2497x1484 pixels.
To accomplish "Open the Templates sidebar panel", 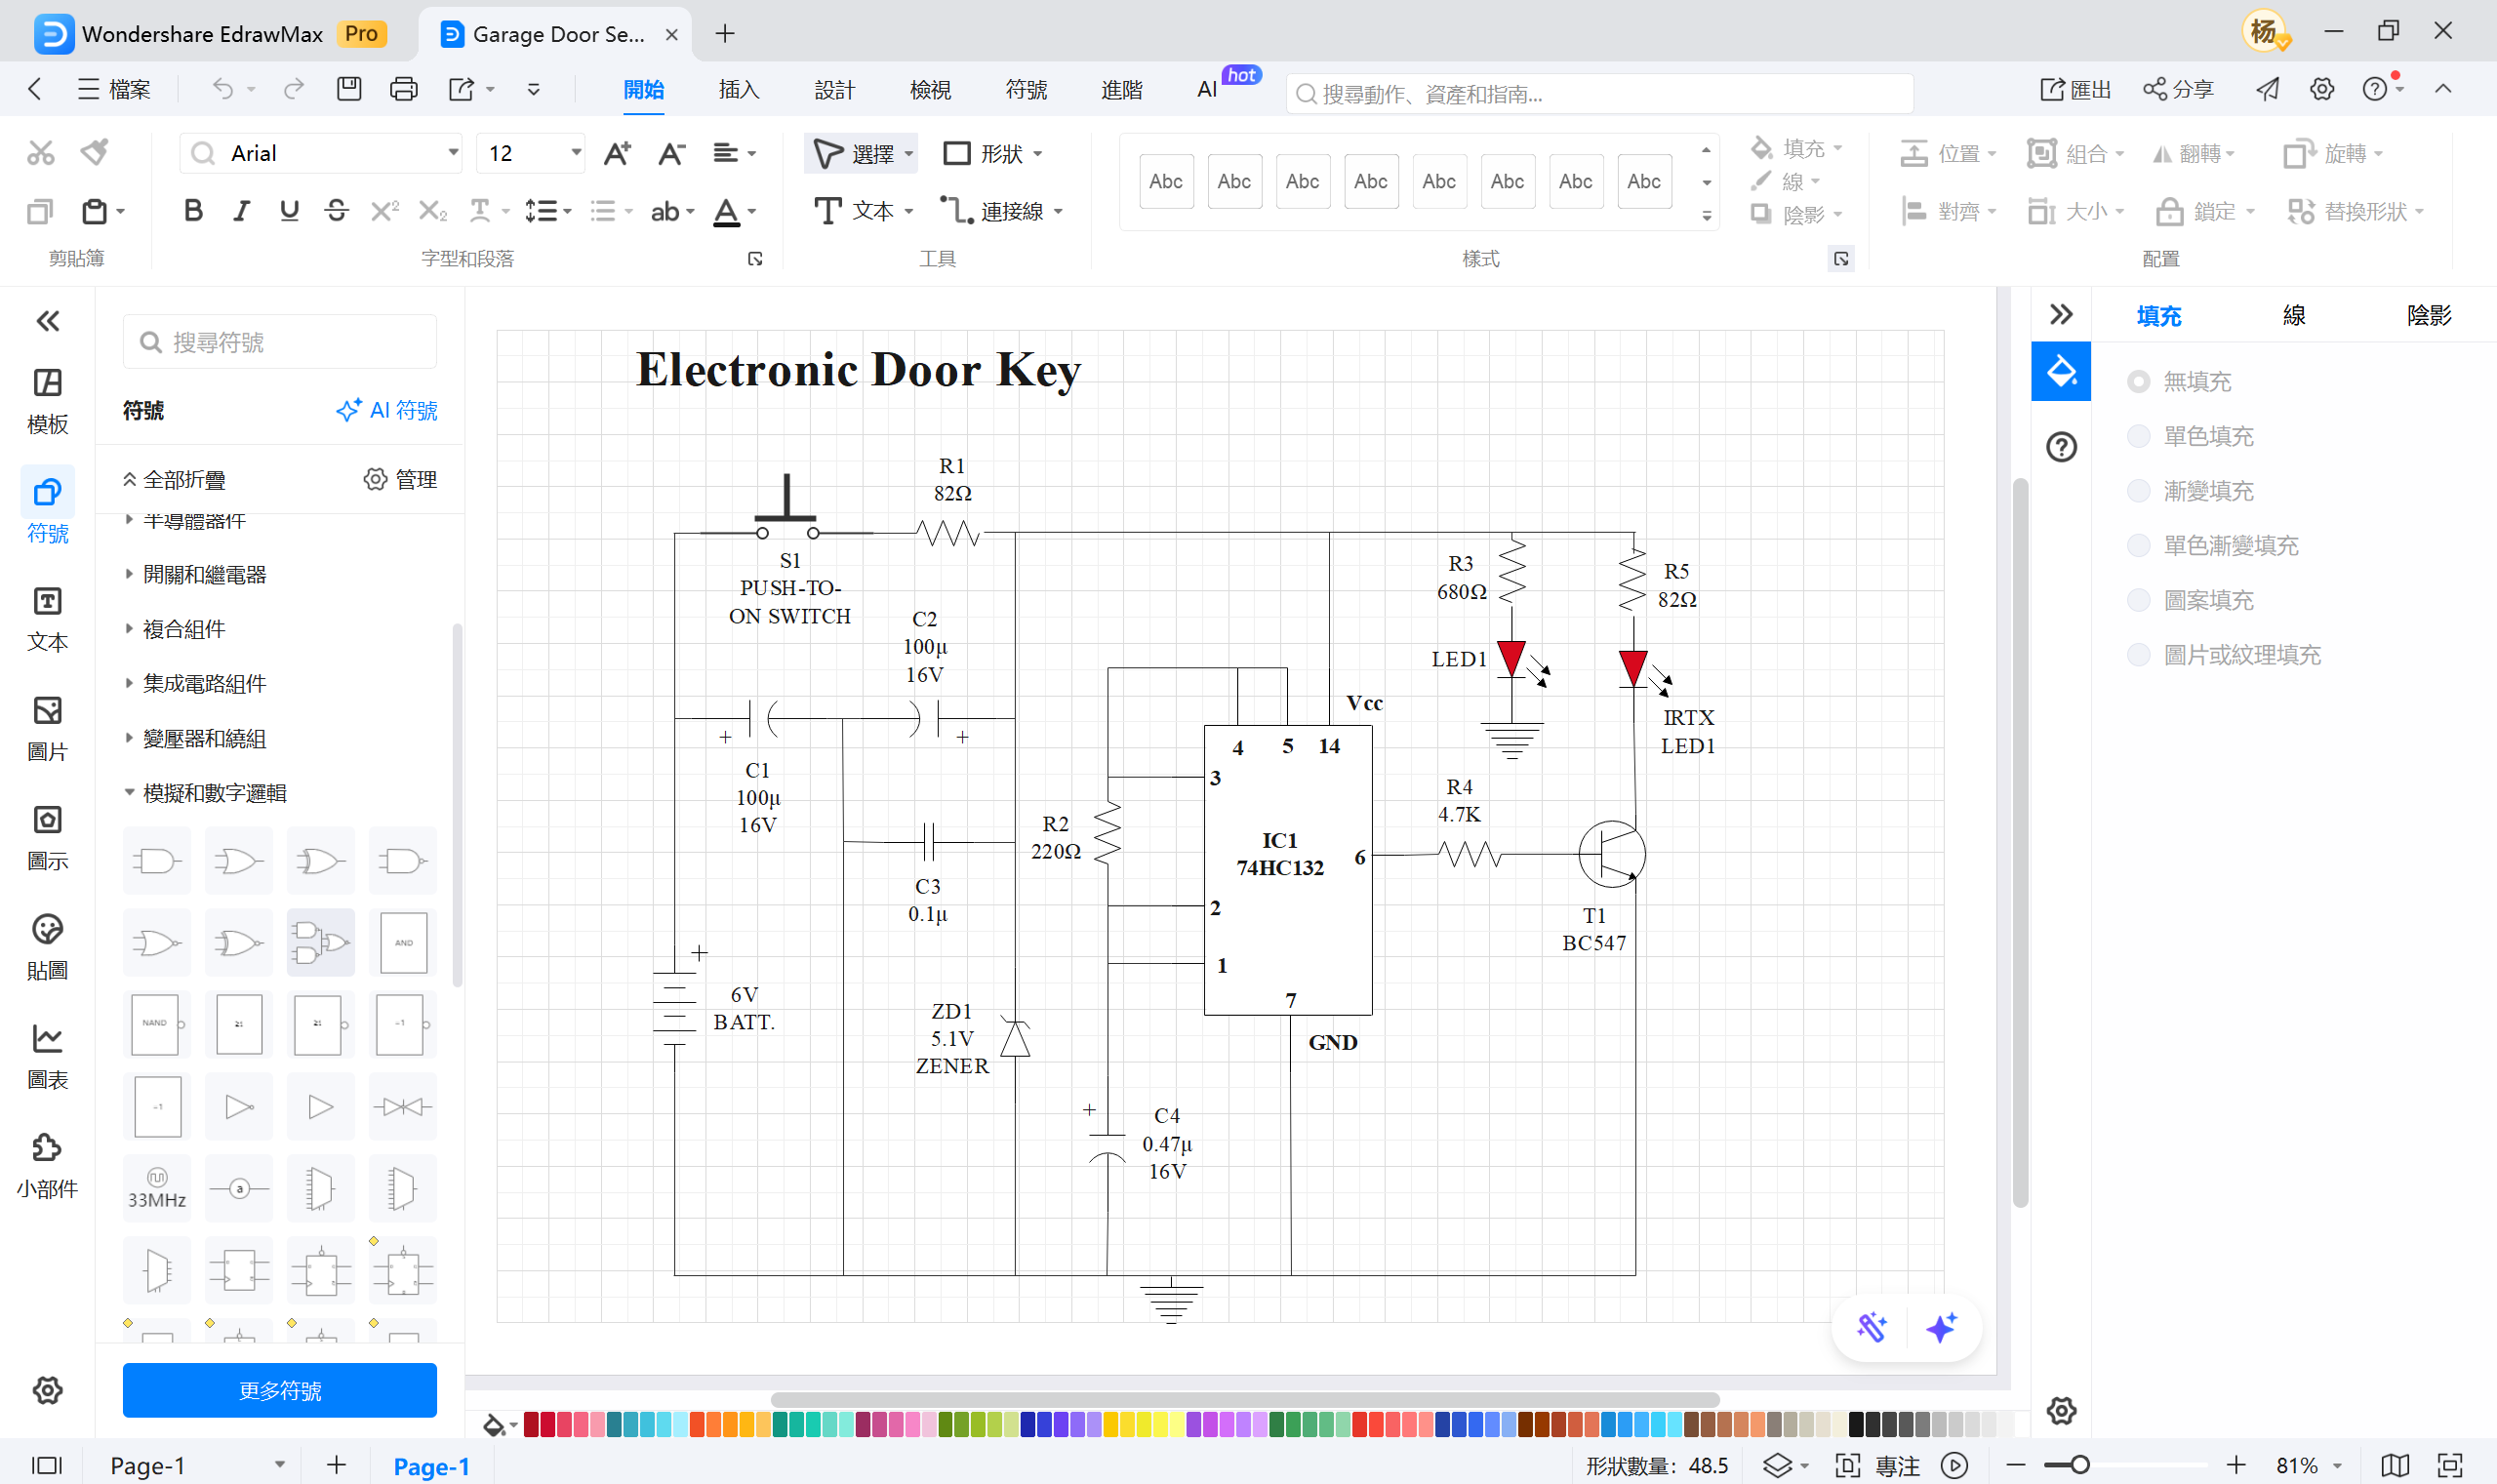I will (x=47, y=400).
